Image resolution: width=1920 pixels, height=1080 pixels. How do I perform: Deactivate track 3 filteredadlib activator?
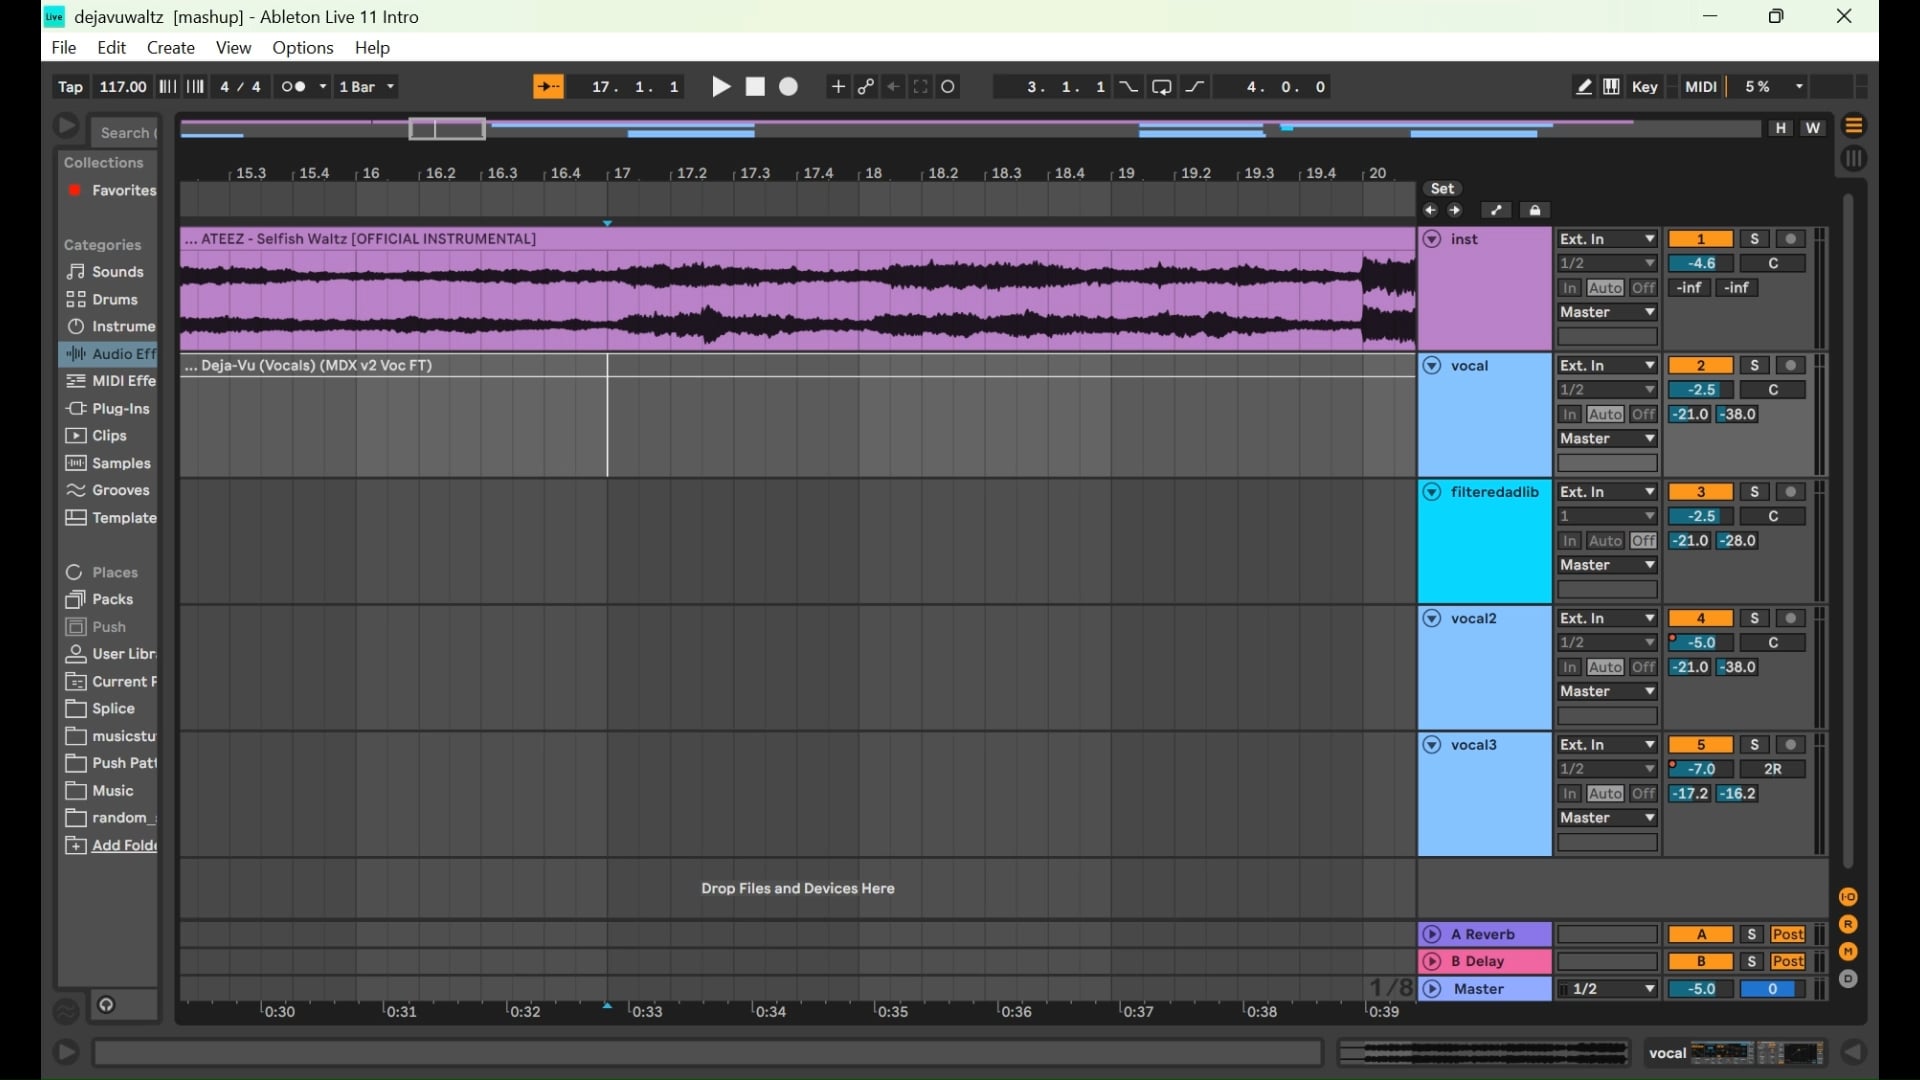1701,492
